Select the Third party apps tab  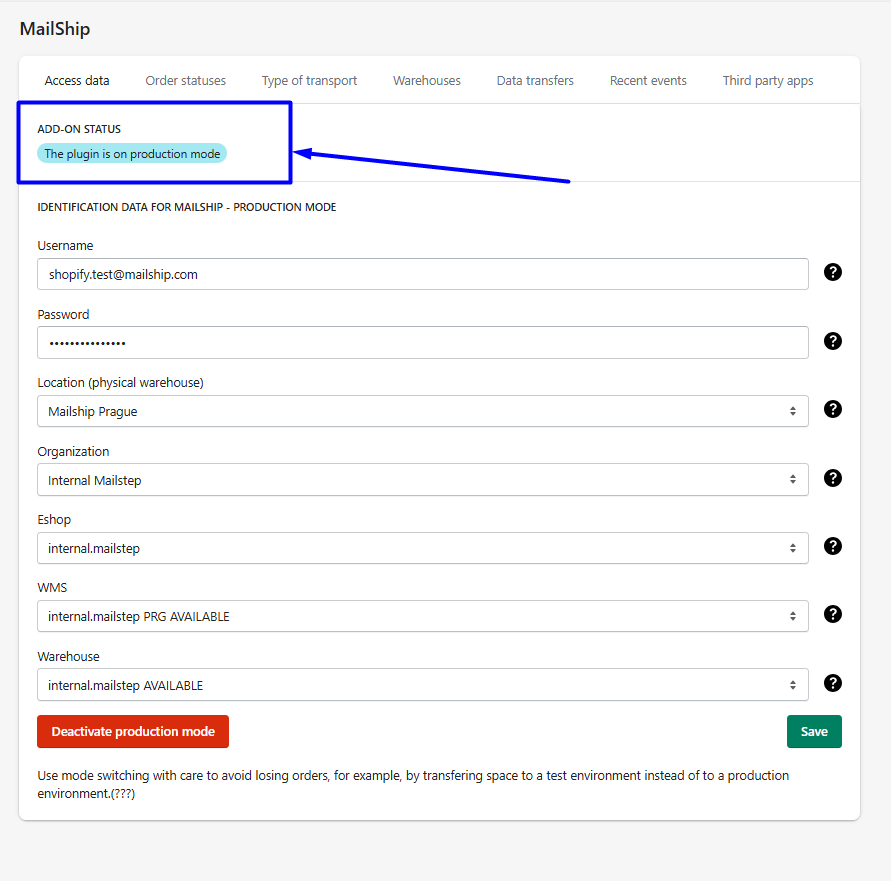coord(767,81)
